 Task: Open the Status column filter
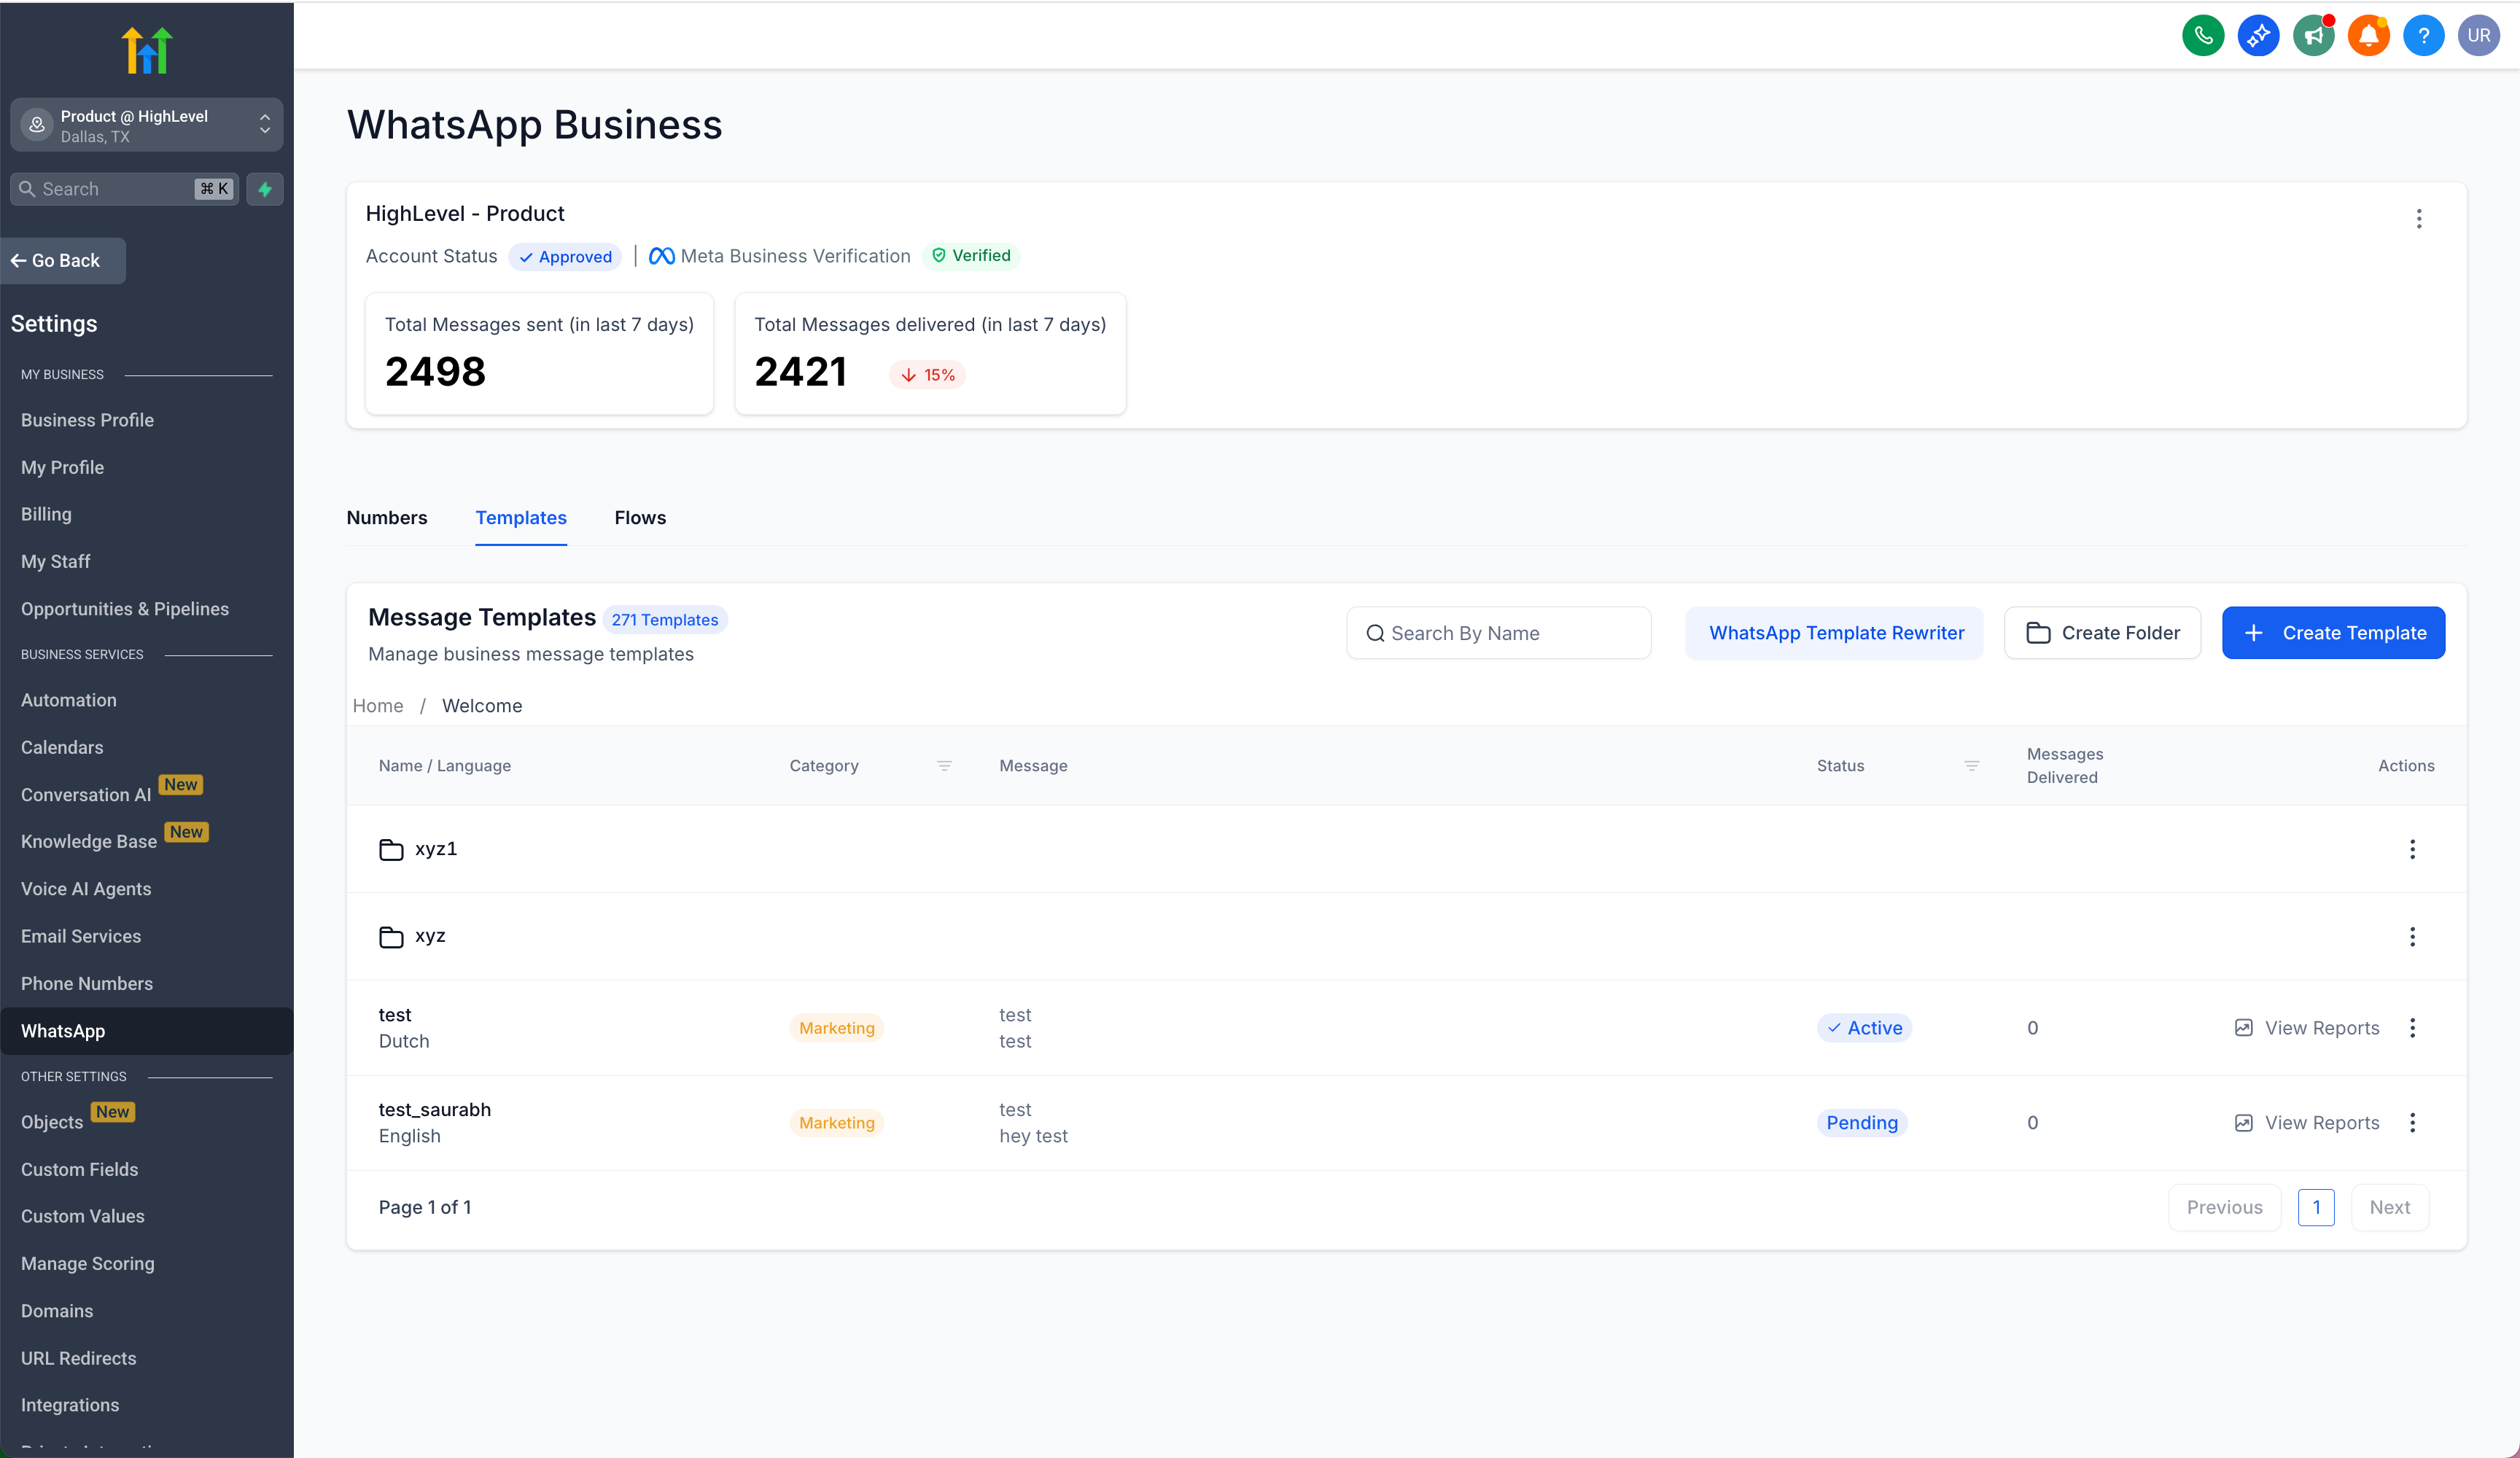[x=1971, y=766]
